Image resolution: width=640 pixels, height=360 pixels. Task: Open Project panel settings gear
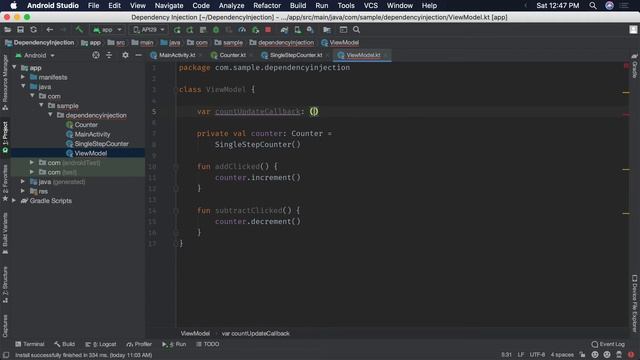(x=125, y=55)
